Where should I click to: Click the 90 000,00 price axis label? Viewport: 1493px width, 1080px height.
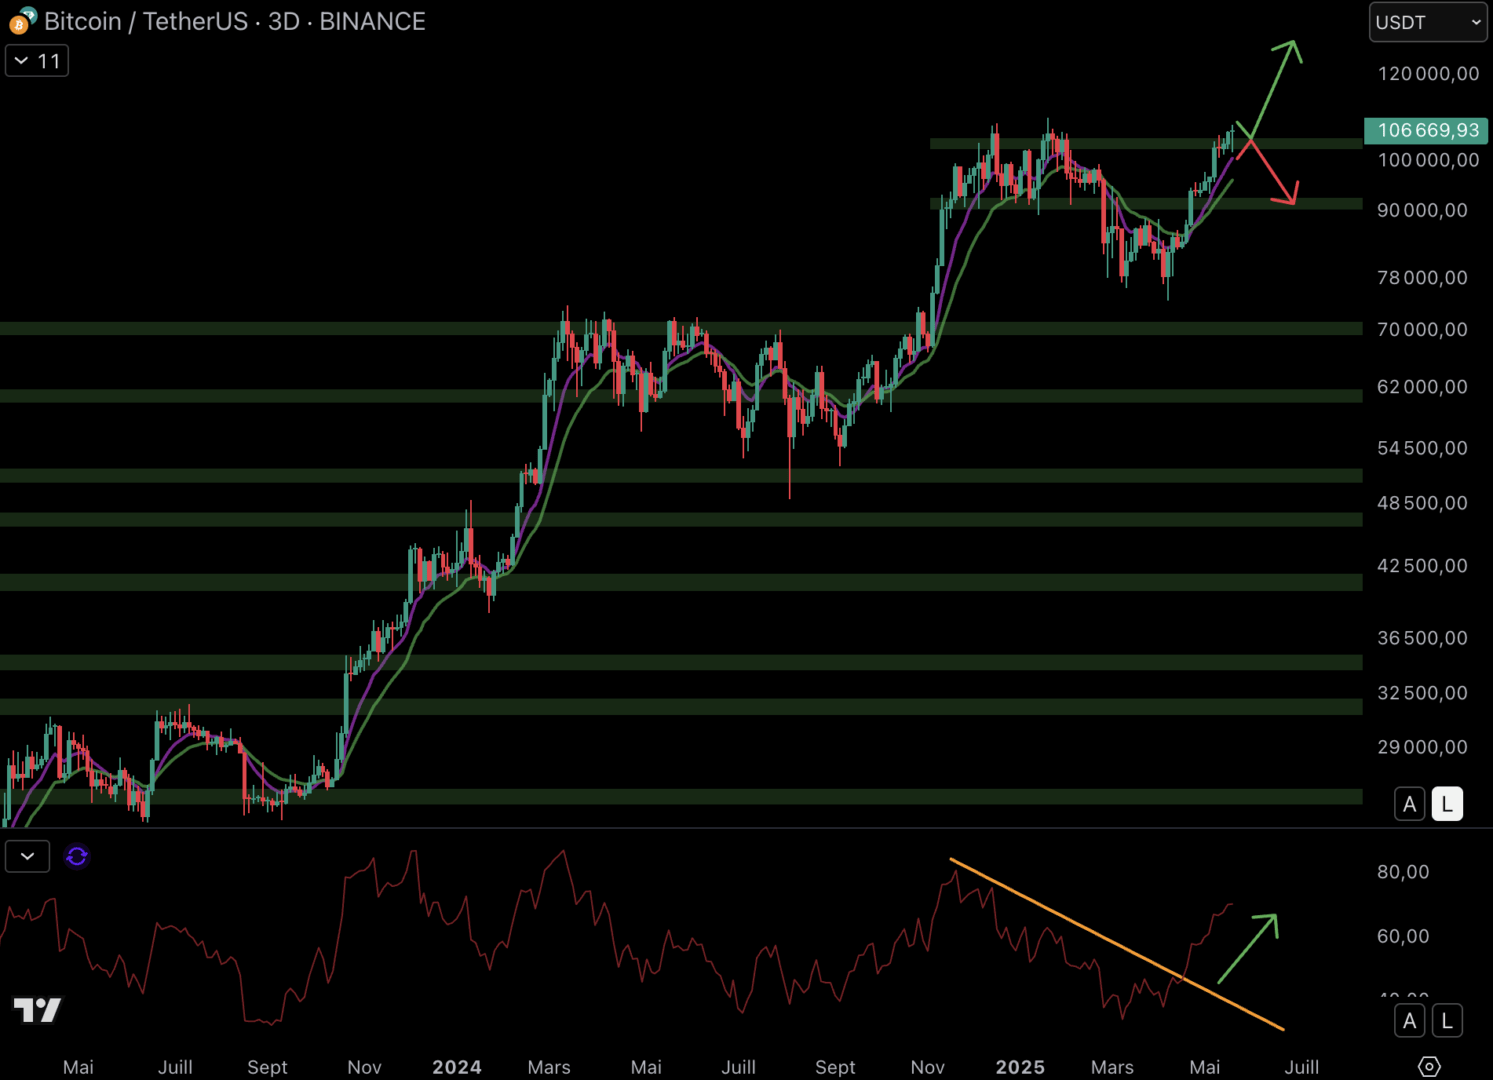coord(1422,210)
